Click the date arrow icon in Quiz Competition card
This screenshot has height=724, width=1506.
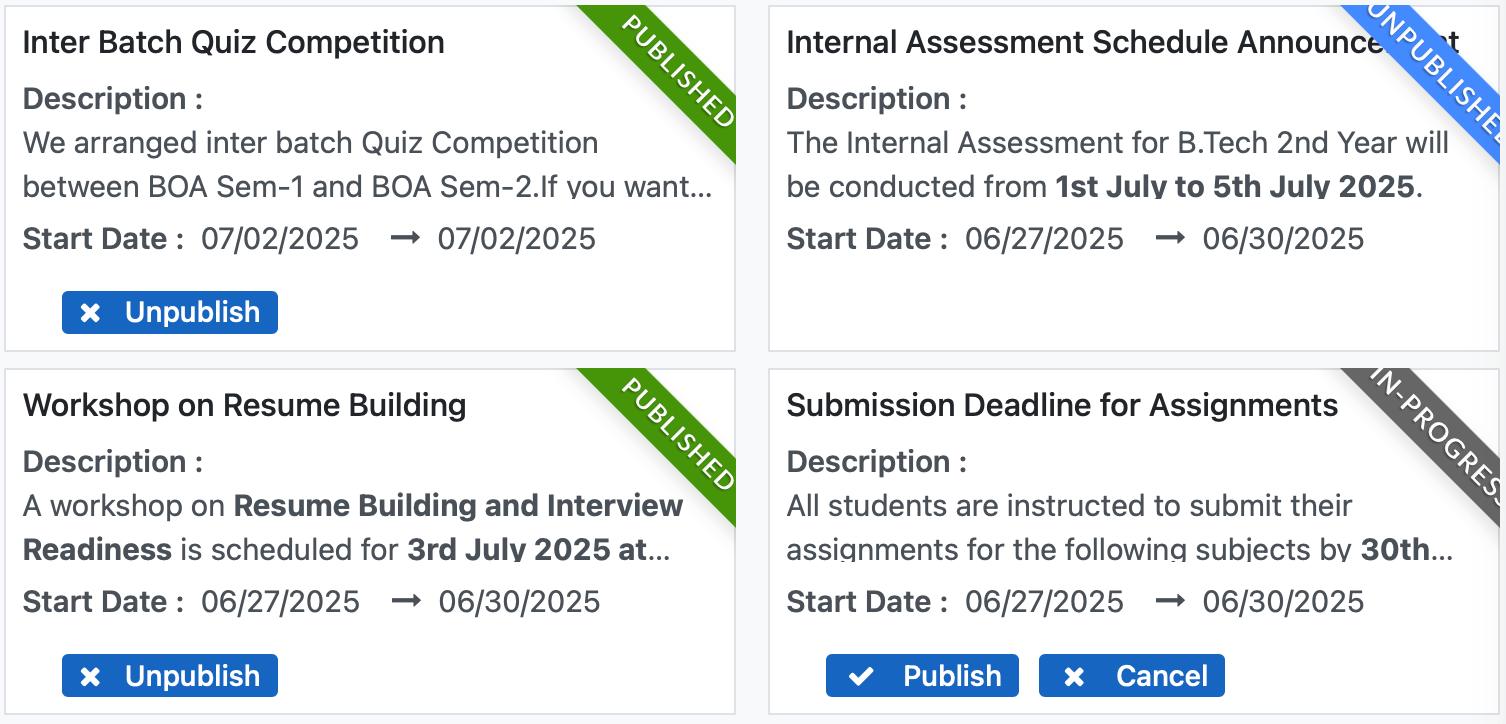point(404,239)
